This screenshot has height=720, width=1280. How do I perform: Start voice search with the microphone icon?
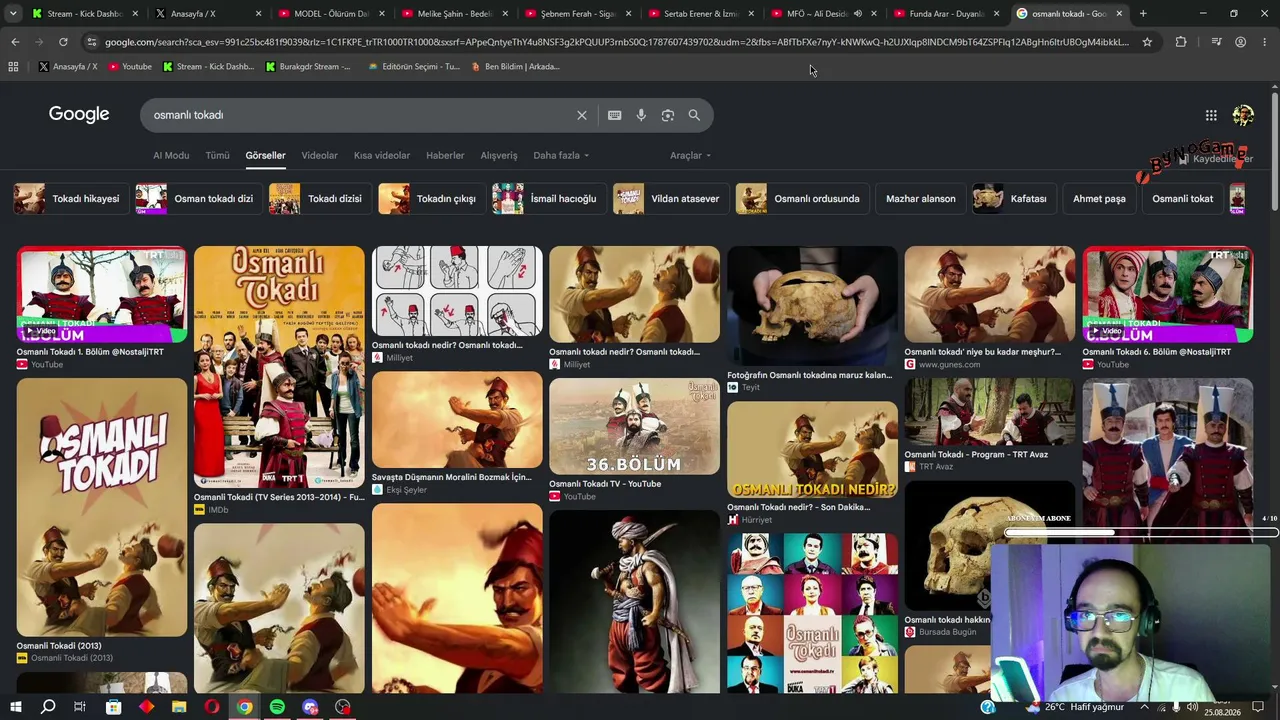(641, 115)
